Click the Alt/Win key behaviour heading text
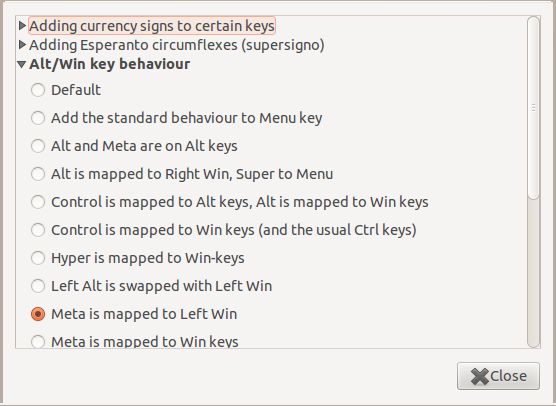The width and height of the screenshot is (556, 406). click(110, 64)
